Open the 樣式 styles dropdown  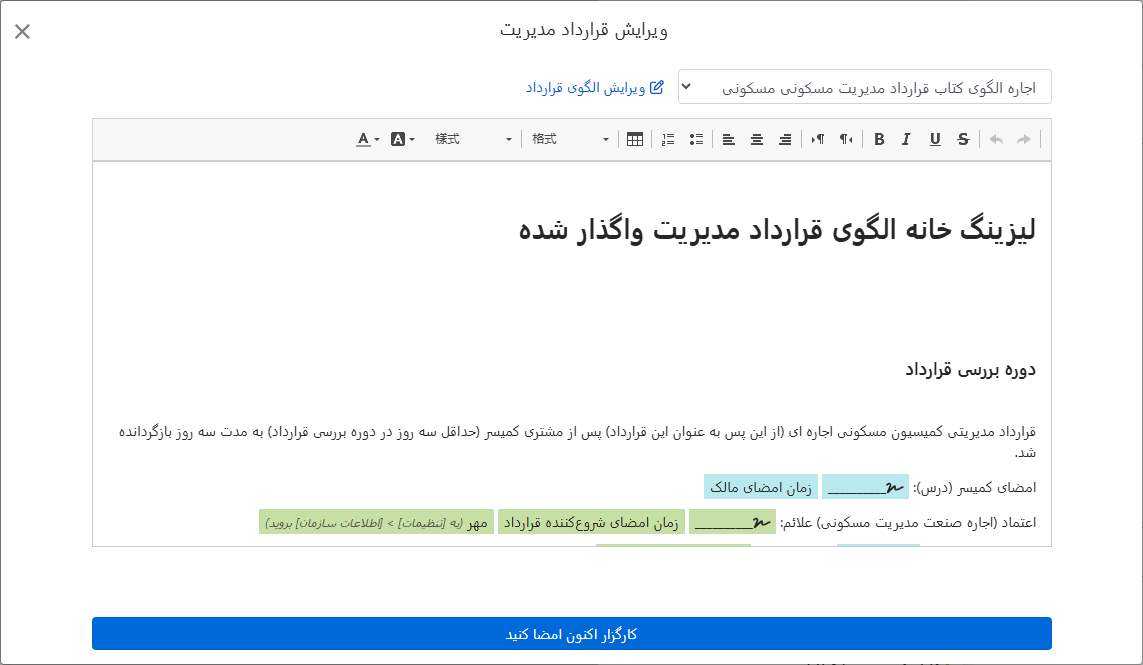(473, 139)
